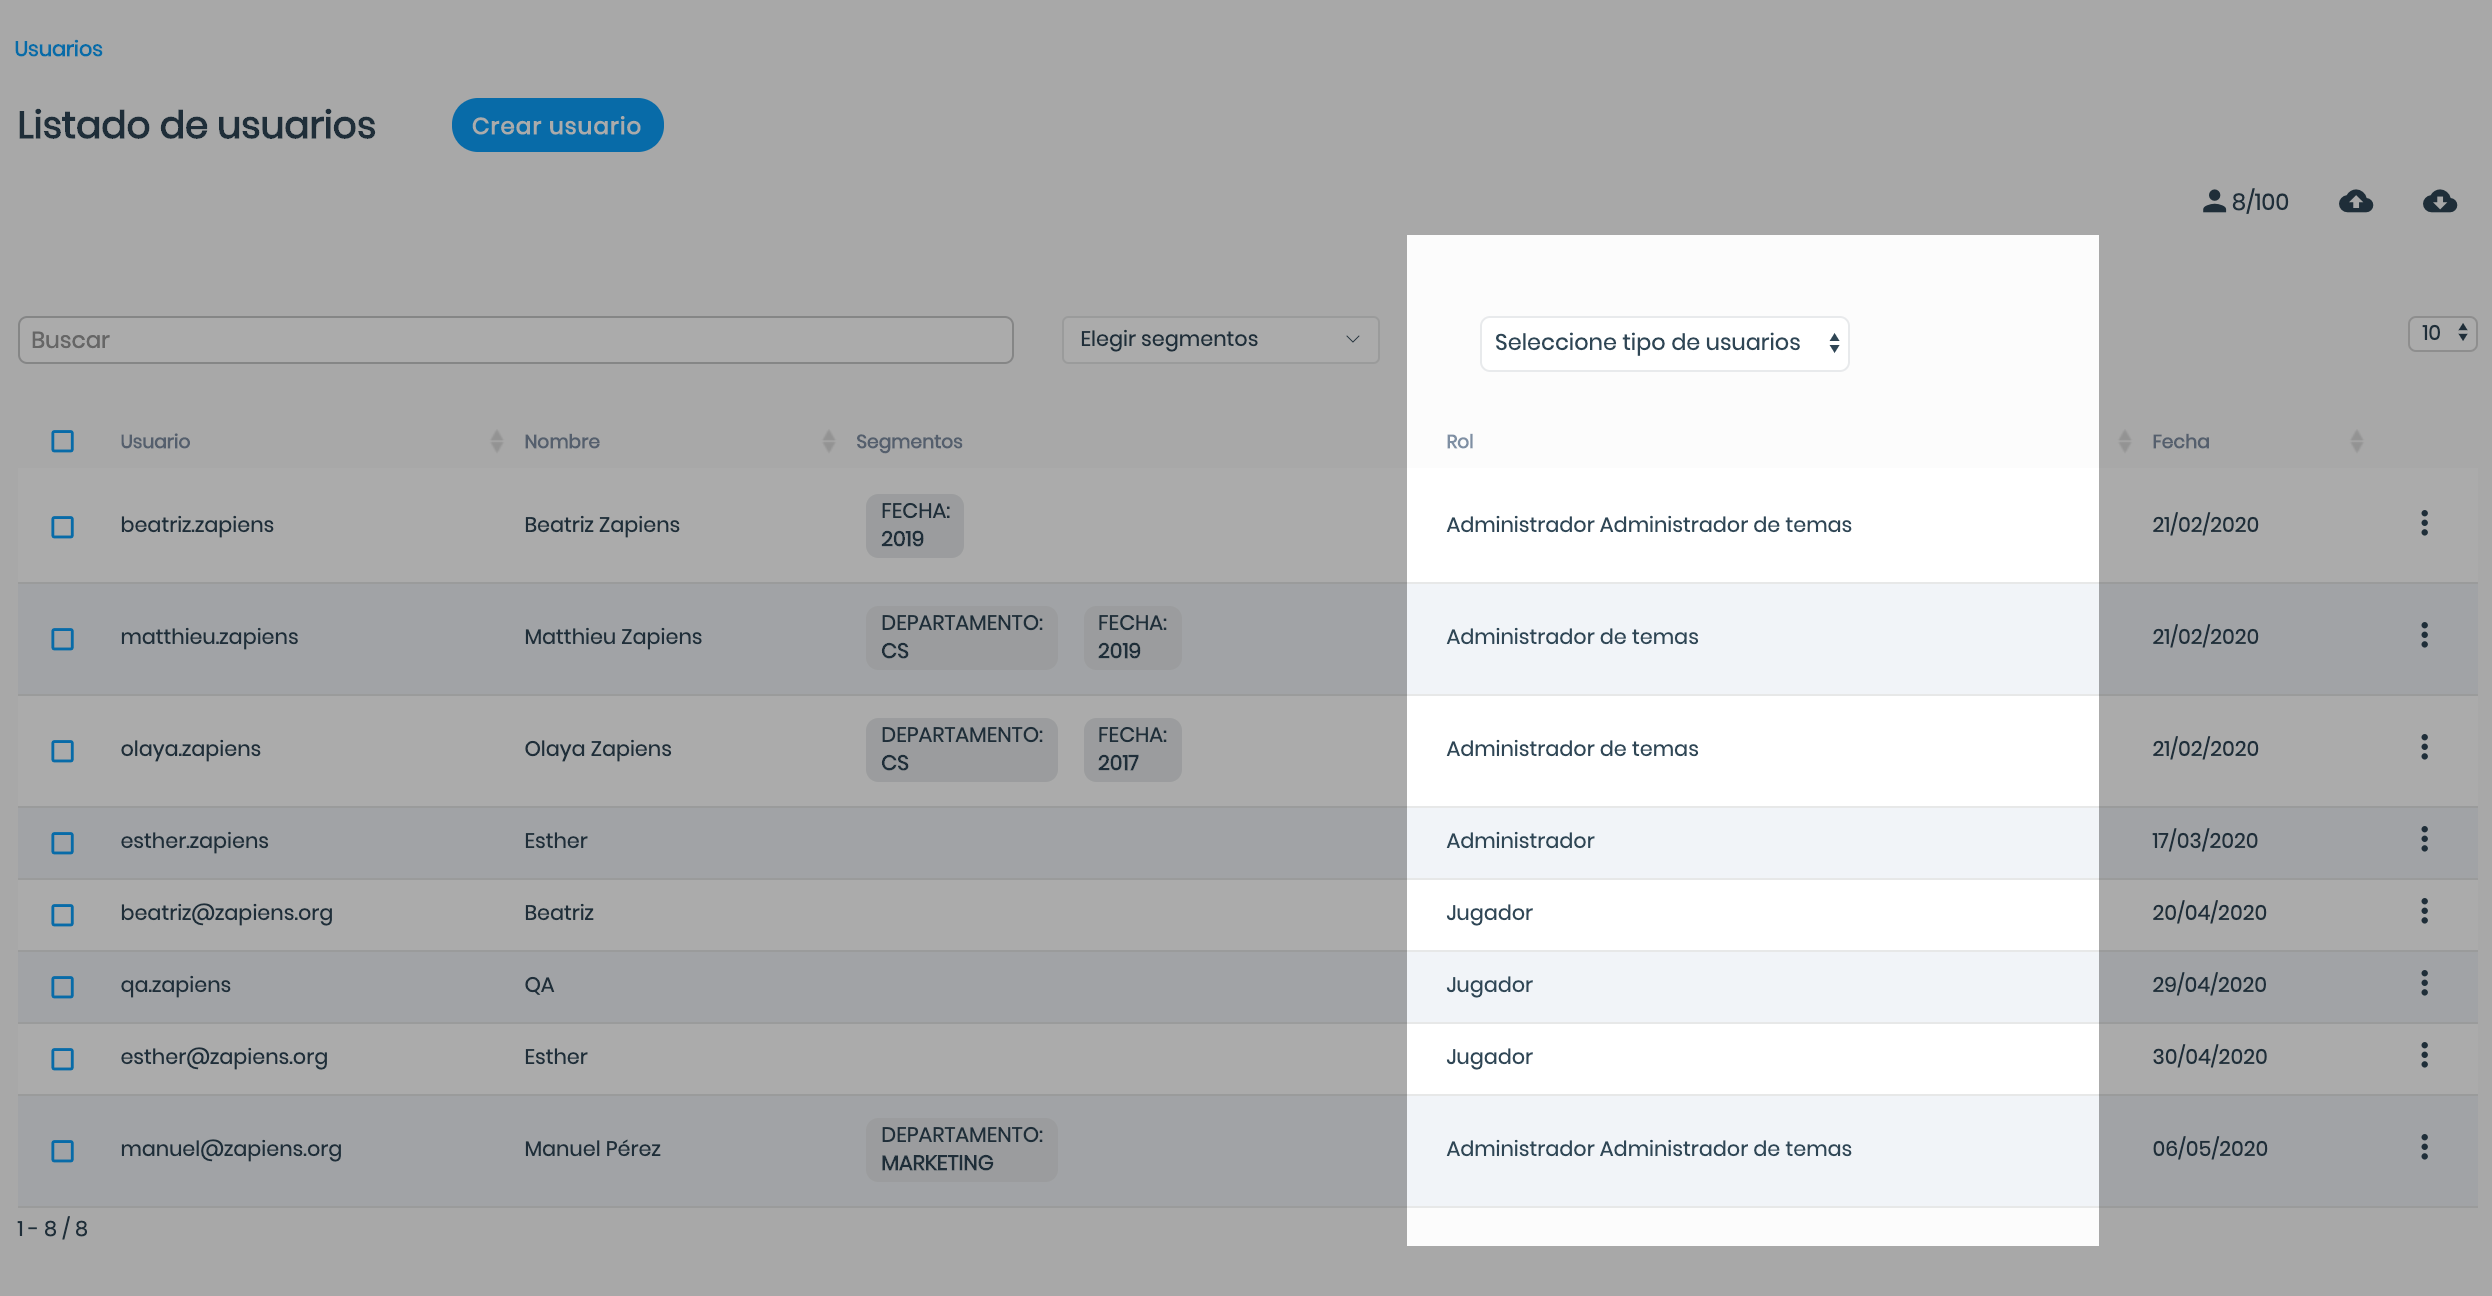Viewport: 2492px width, 1296px height.
Task: Toggle the select-all header checkbox
Action: [x=62, y=441]
